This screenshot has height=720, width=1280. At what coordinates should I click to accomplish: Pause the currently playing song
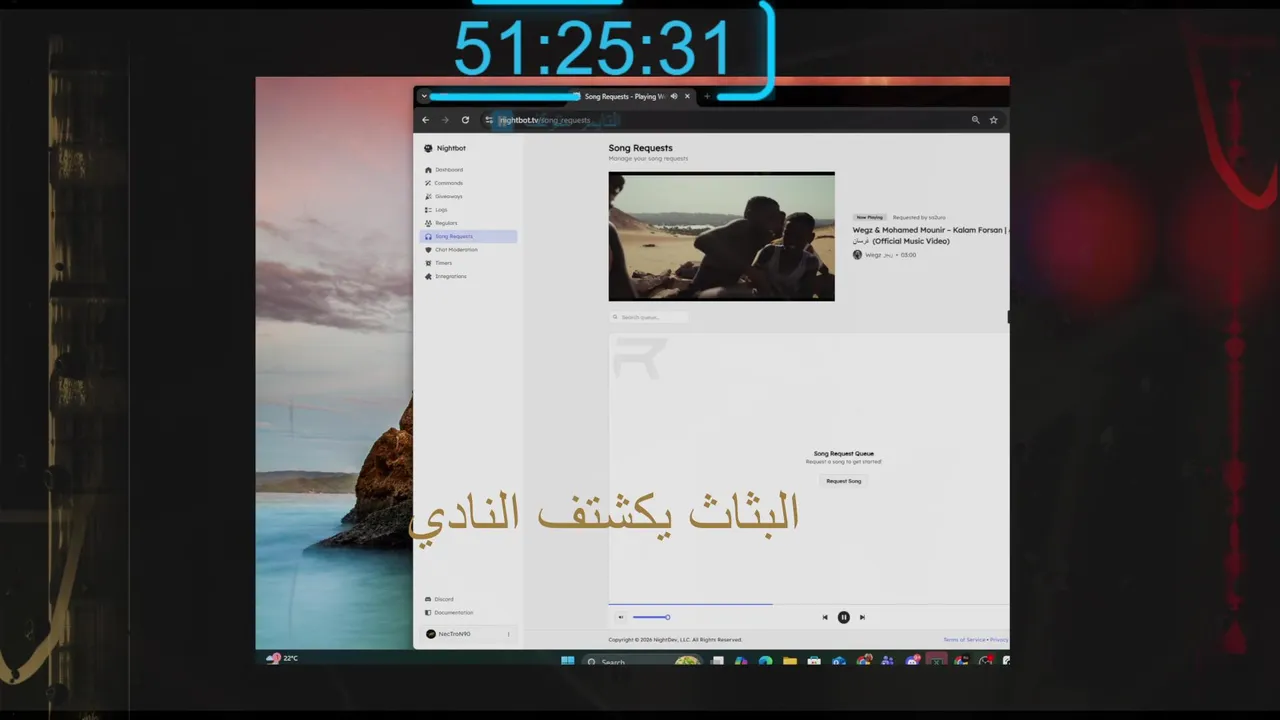(843, 617)
